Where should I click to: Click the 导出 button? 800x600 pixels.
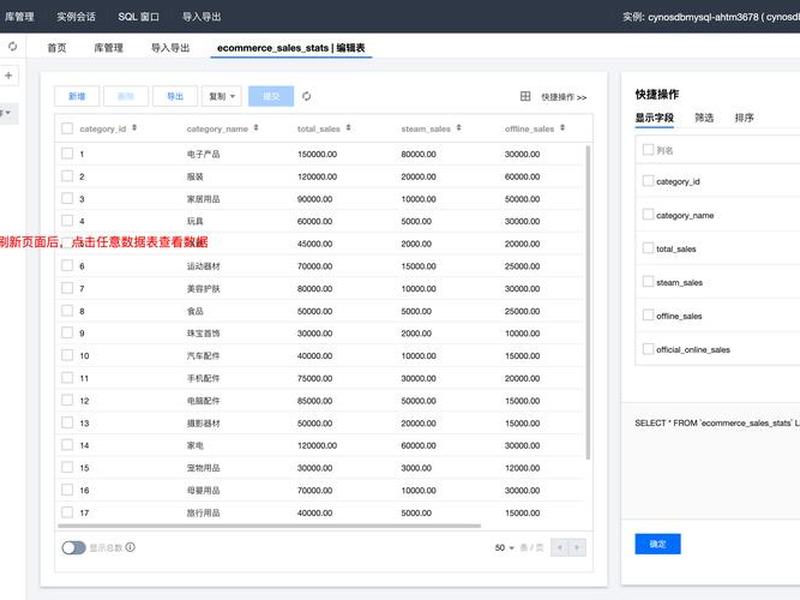pyautogui.click(x=174, y=96)
